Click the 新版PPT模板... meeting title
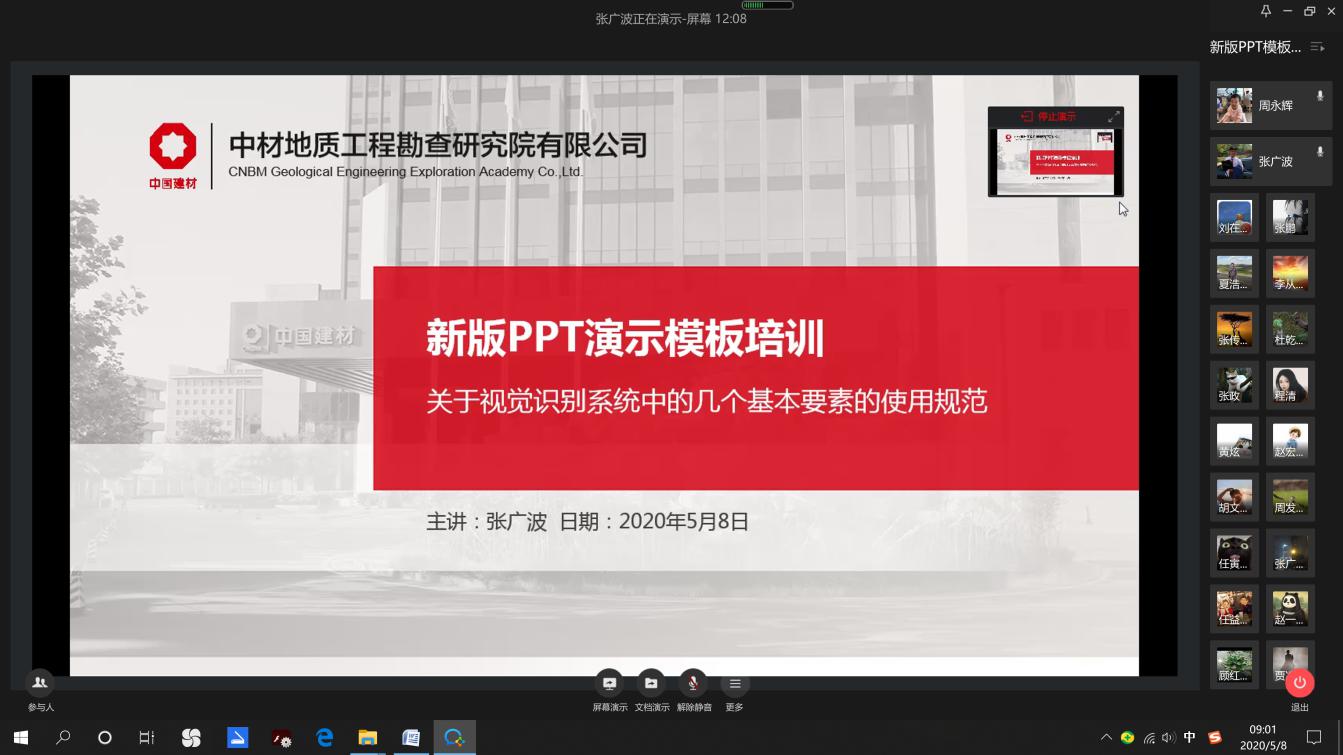This screenshot has height=755, width=1343. [x=1255, y=47]
